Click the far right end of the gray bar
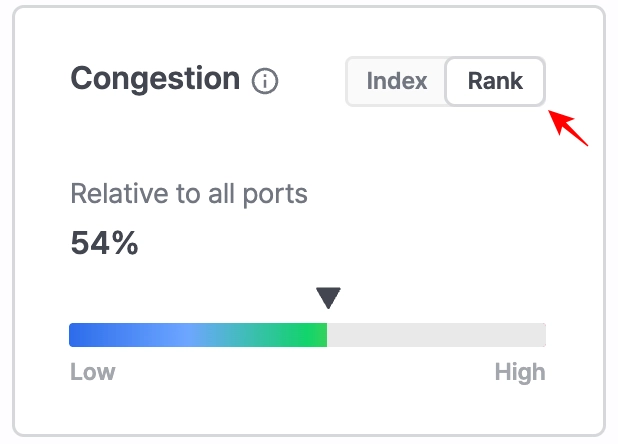Screen dimensions: 618x444 (x=540, y=335)
